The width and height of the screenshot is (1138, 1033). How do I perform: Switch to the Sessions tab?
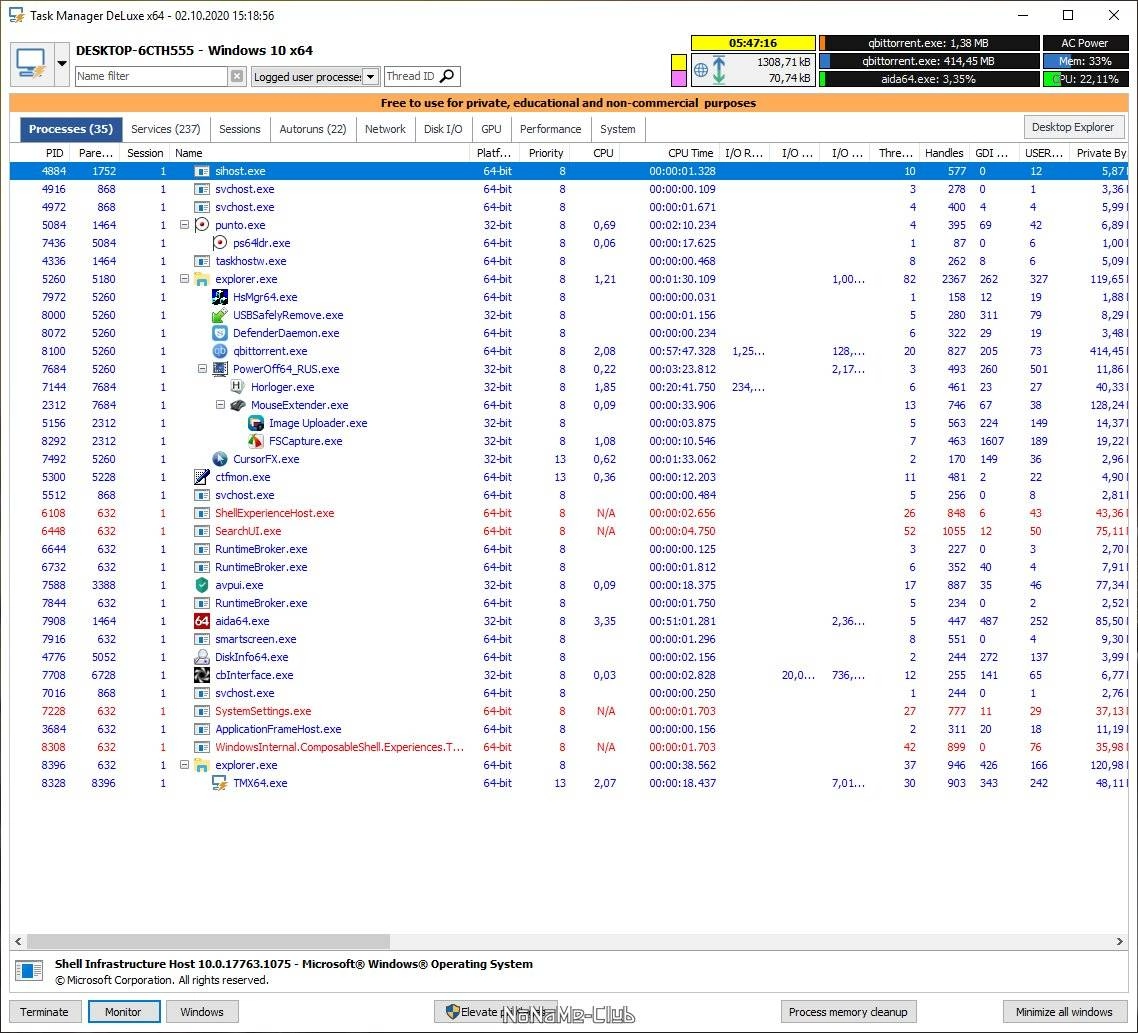[x=240, y=129]
